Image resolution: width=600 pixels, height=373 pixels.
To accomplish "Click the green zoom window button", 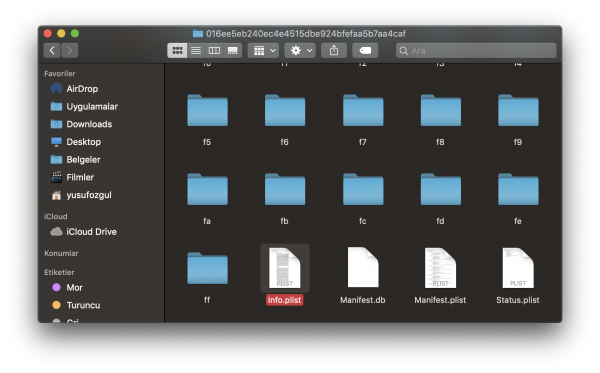I will pos(75,34).
